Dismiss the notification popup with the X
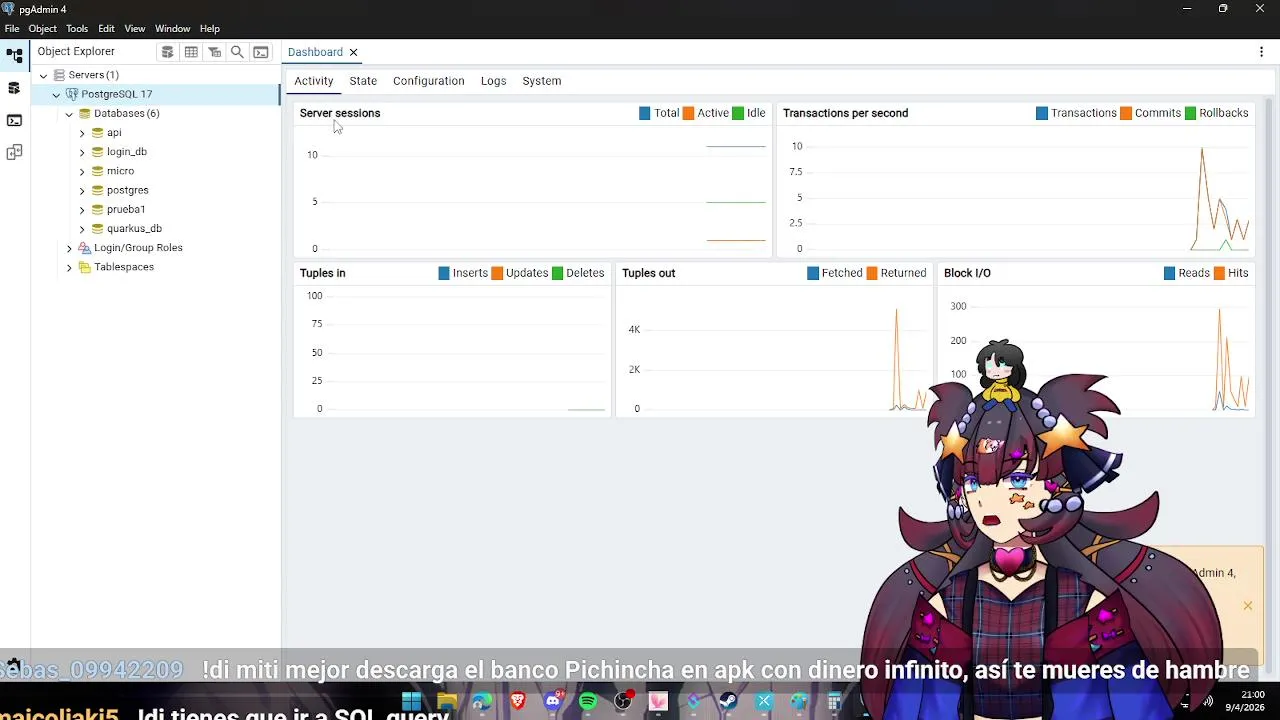This screenshot has width=1280, height=720. click(x=1248, y=606)
